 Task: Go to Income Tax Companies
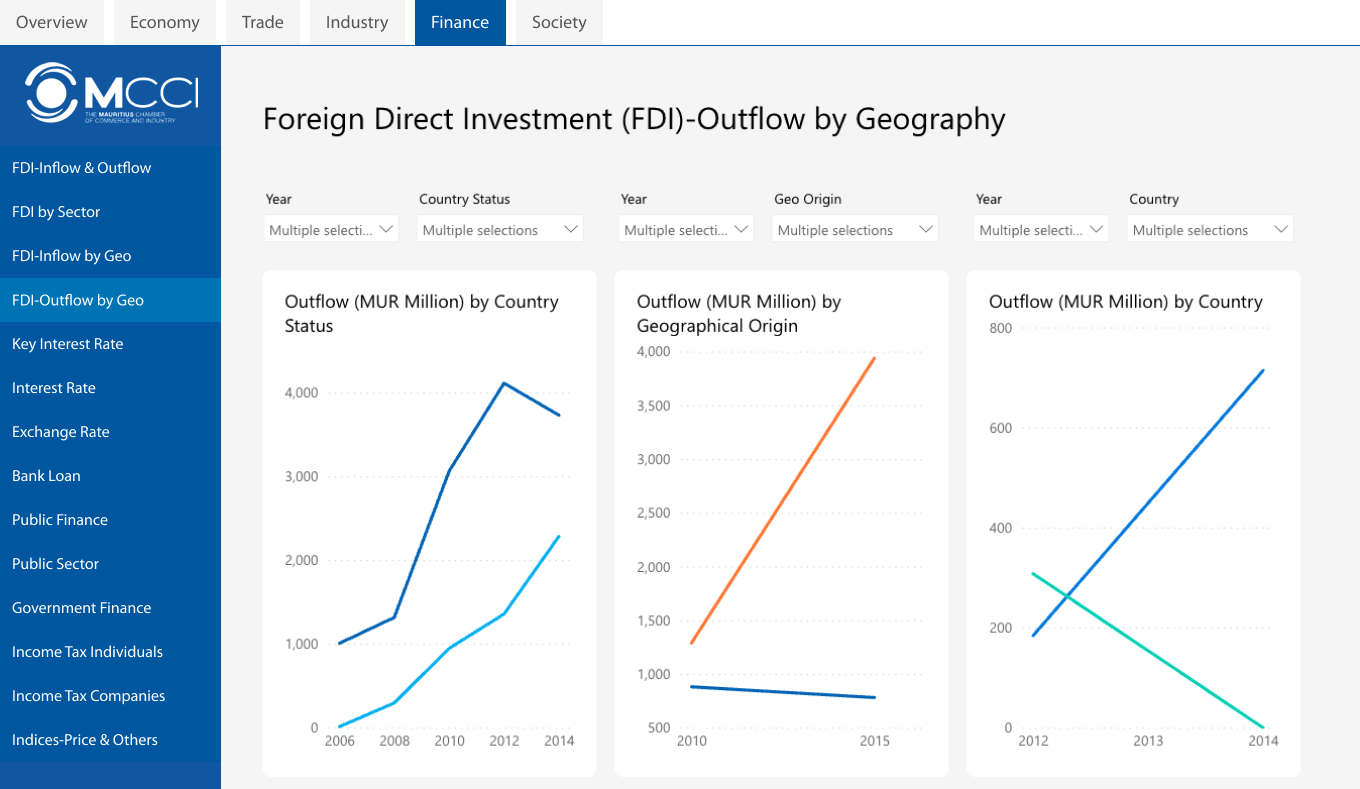click(x=89, y=696)
